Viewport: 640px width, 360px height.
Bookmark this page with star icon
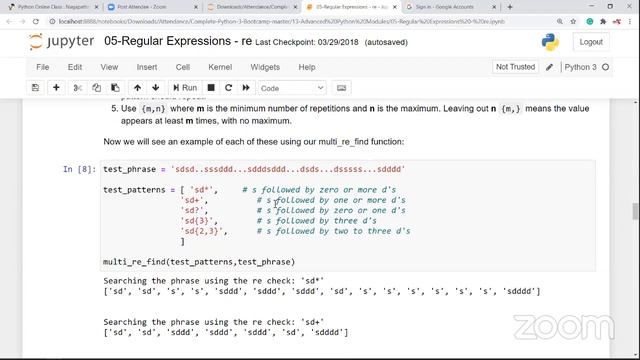tap(573, 21)
